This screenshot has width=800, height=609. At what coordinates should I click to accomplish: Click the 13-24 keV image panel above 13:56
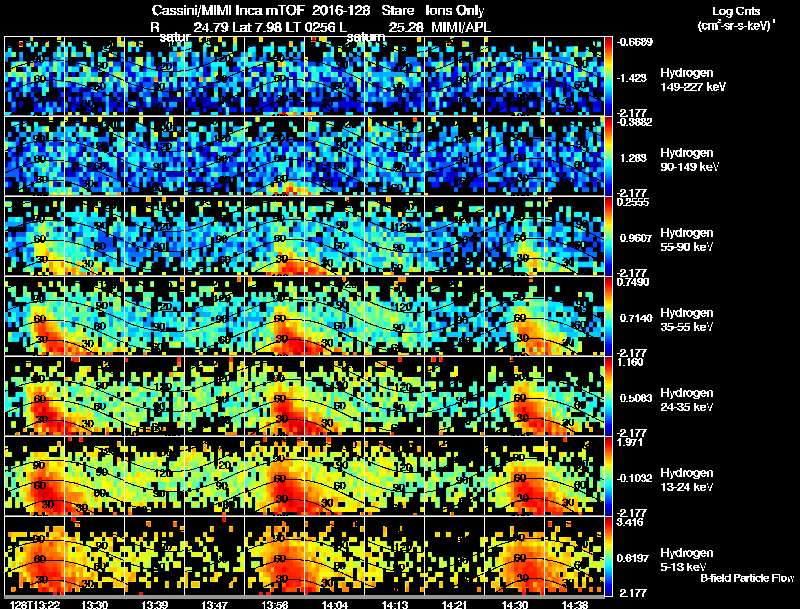[274, 476]
